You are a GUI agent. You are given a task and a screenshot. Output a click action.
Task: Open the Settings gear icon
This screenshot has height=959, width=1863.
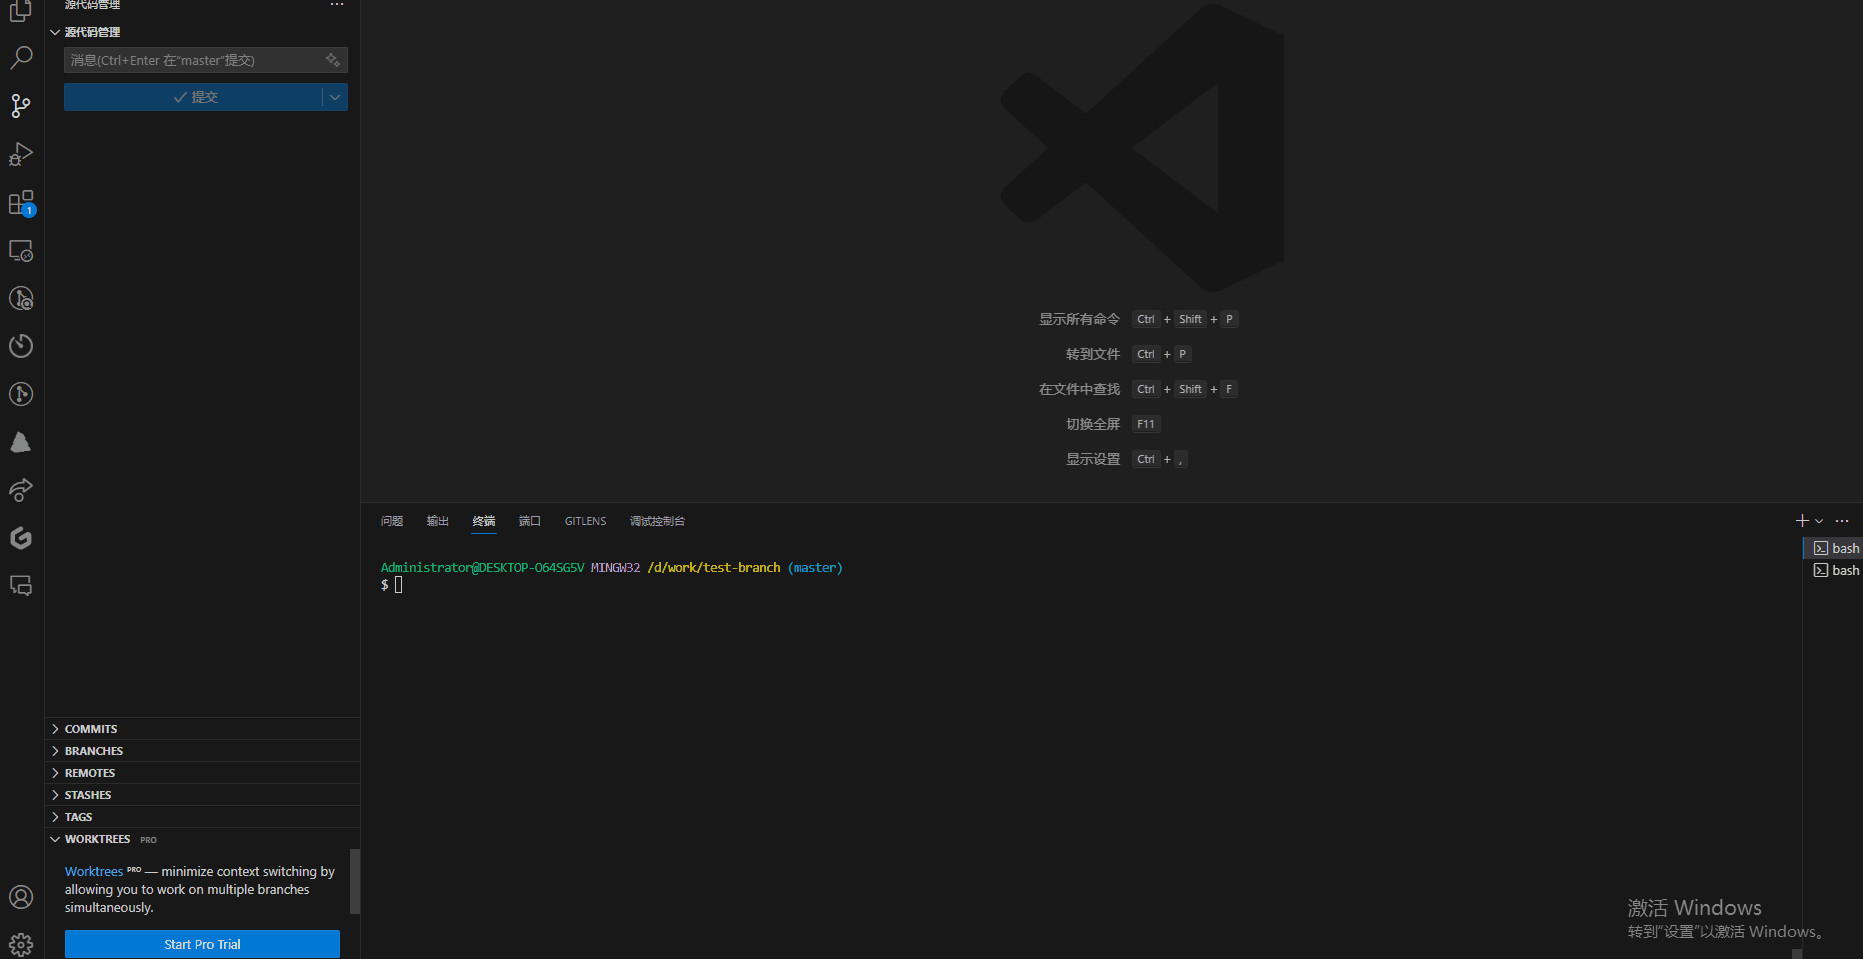(x=21, y=944)
